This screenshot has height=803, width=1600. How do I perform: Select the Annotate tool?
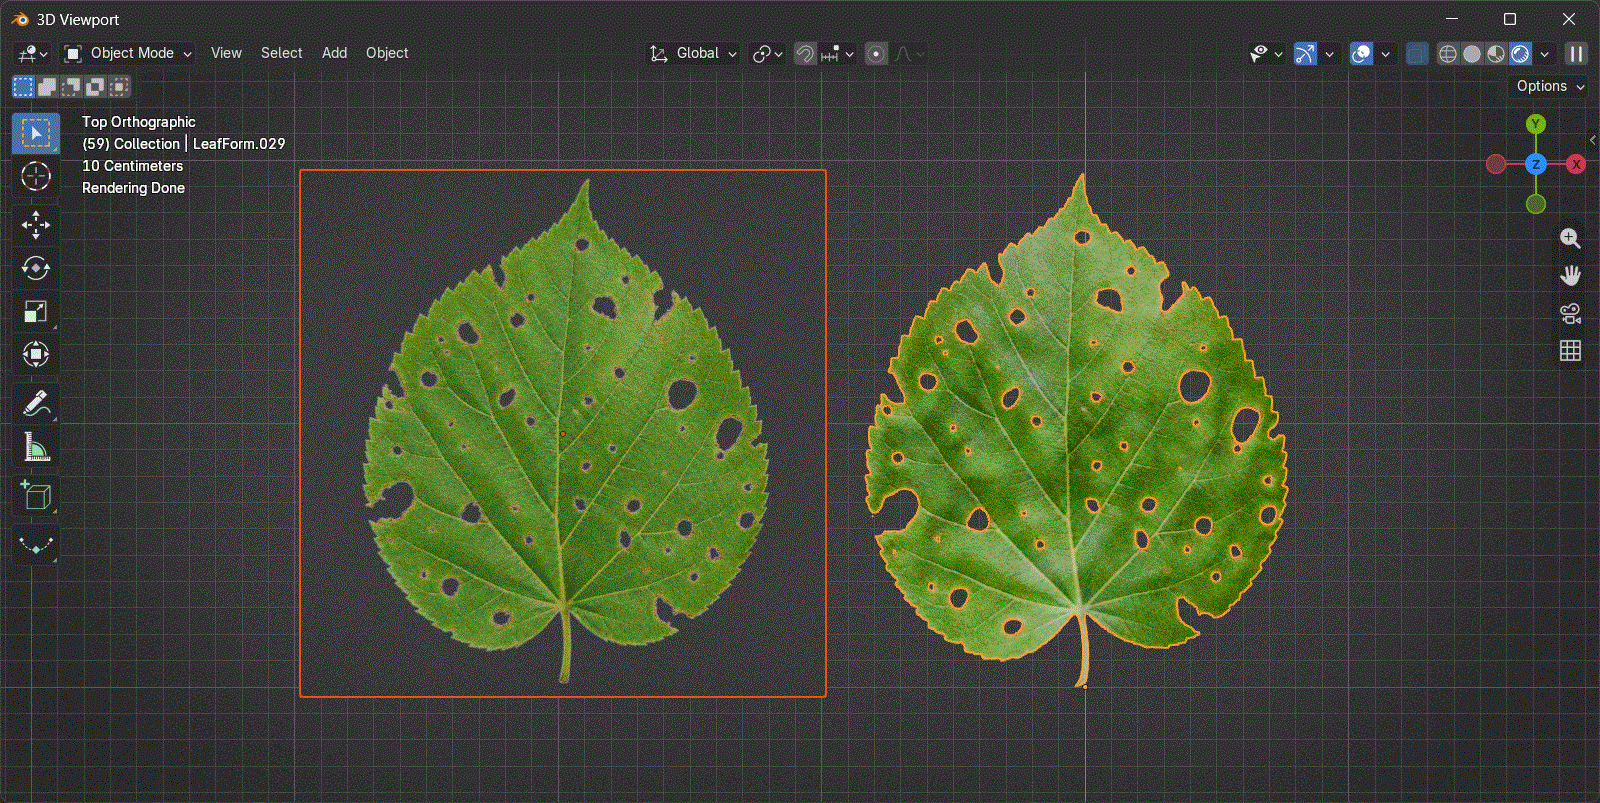click(x=36, y=404)
